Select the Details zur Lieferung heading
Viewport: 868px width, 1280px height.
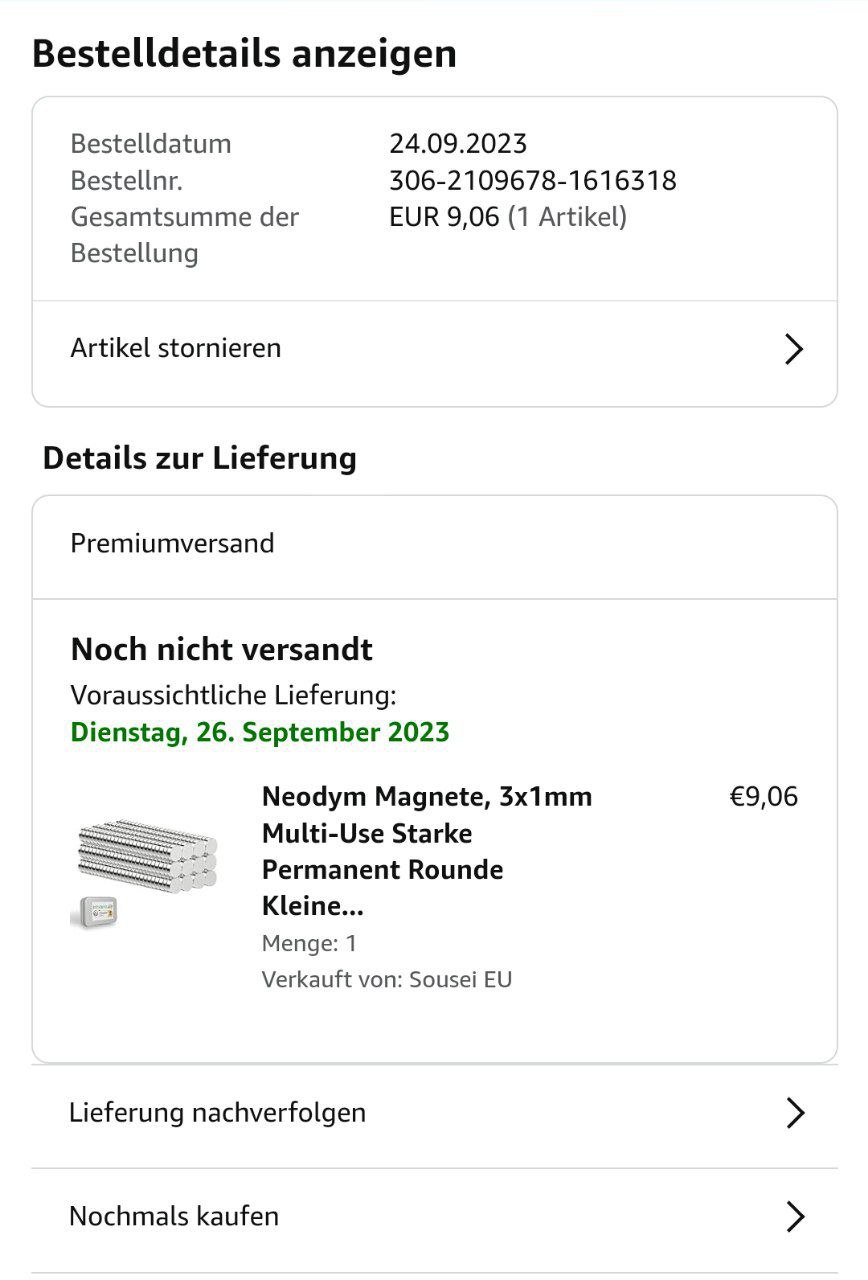click(x=200, y=458)
